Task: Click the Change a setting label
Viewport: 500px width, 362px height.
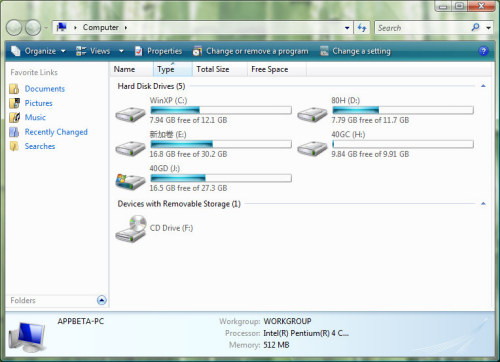Action: [x=361, y=51]
